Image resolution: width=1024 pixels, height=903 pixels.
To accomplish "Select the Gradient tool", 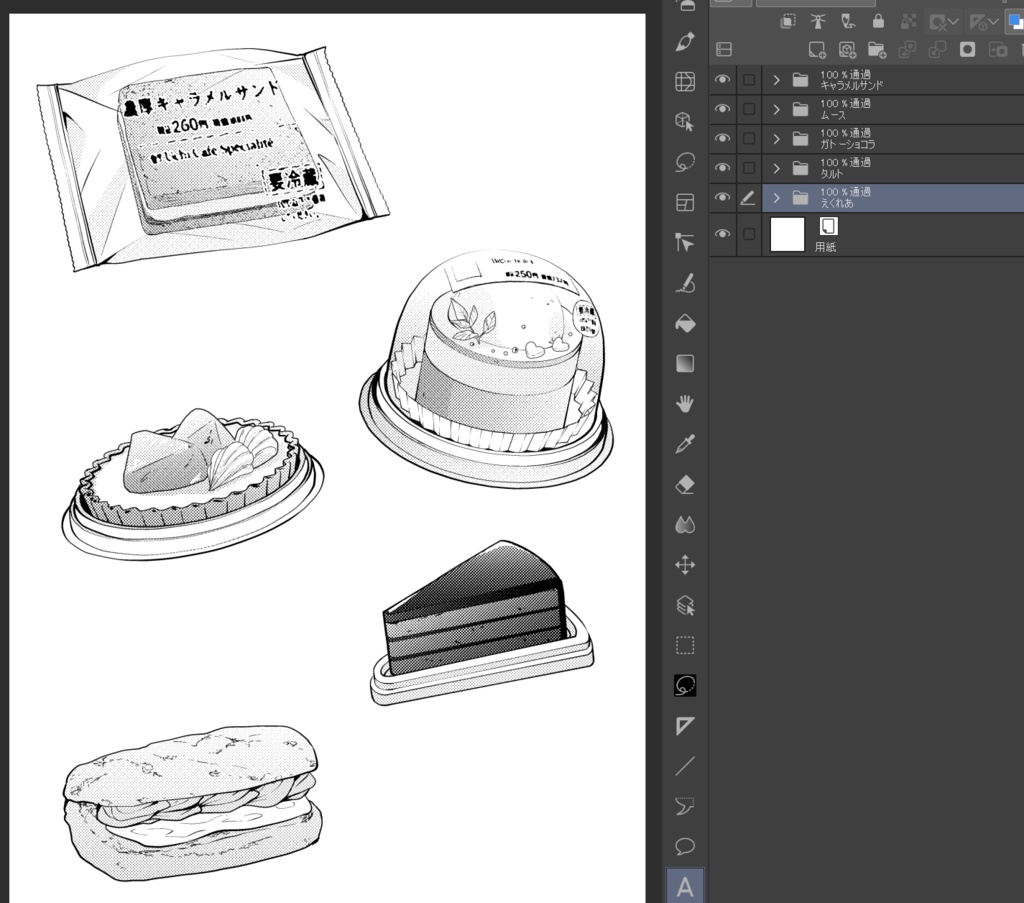I will click(685, 364).
